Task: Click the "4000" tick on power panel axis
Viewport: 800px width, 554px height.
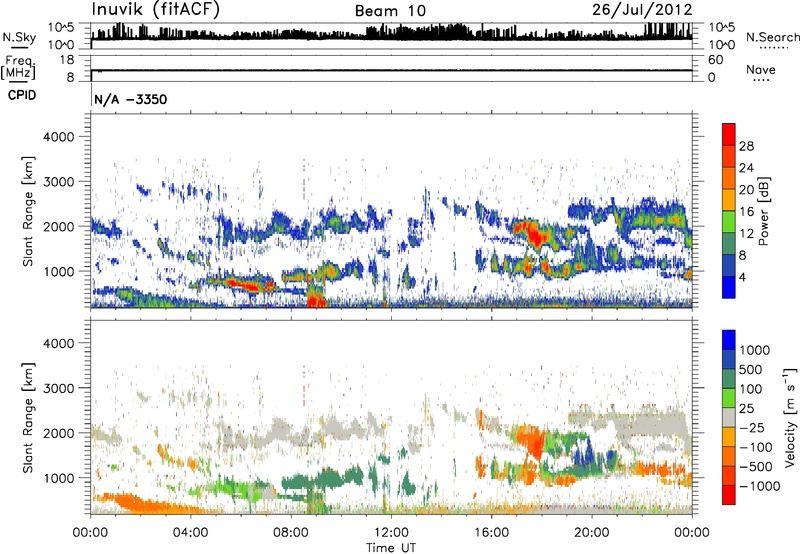Action: coord(58,137)
